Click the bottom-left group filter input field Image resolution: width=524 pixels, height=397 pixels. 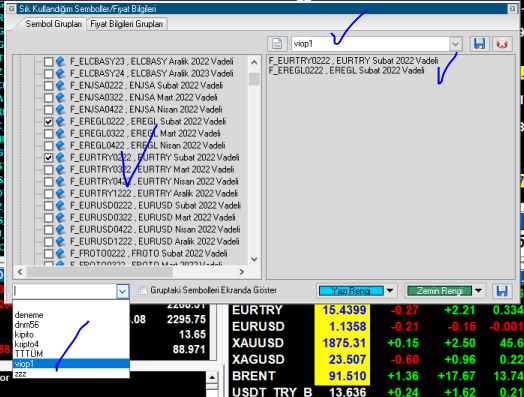[65, 291]
